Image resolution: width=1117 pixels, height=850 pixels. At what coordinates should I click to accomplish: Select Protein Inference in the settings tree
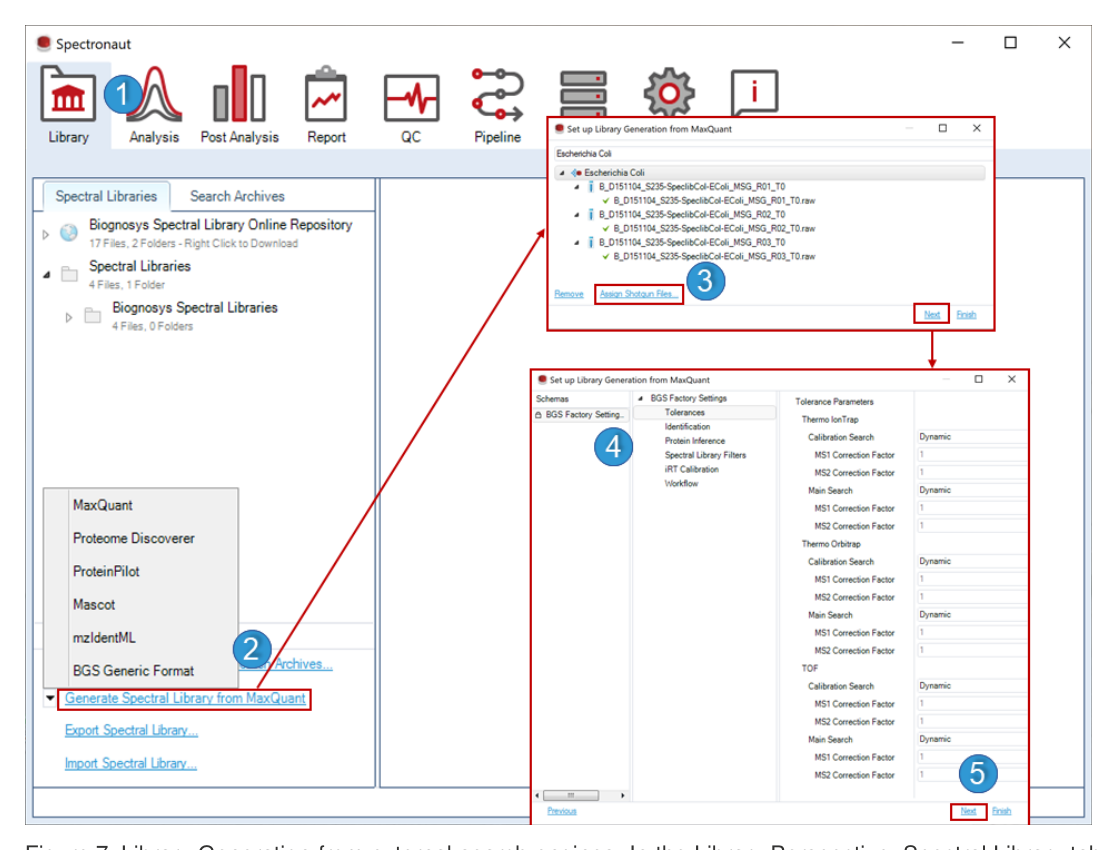695,441
